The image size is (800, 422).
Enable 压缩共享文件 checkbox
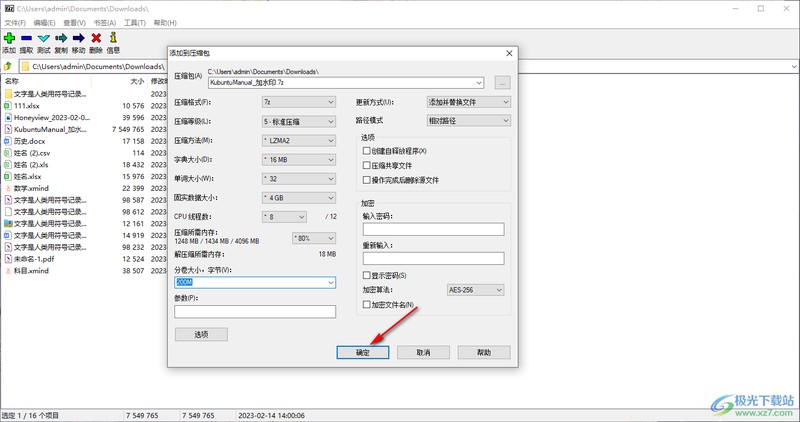tap(366, 165)
